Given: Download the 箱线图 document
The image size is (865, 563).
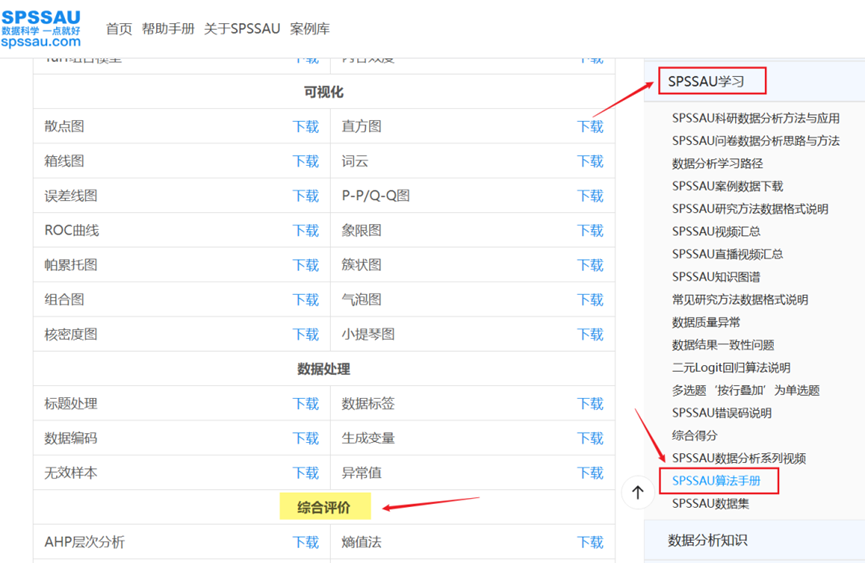Looking at the screenshot, I should (x=306, y=162).
